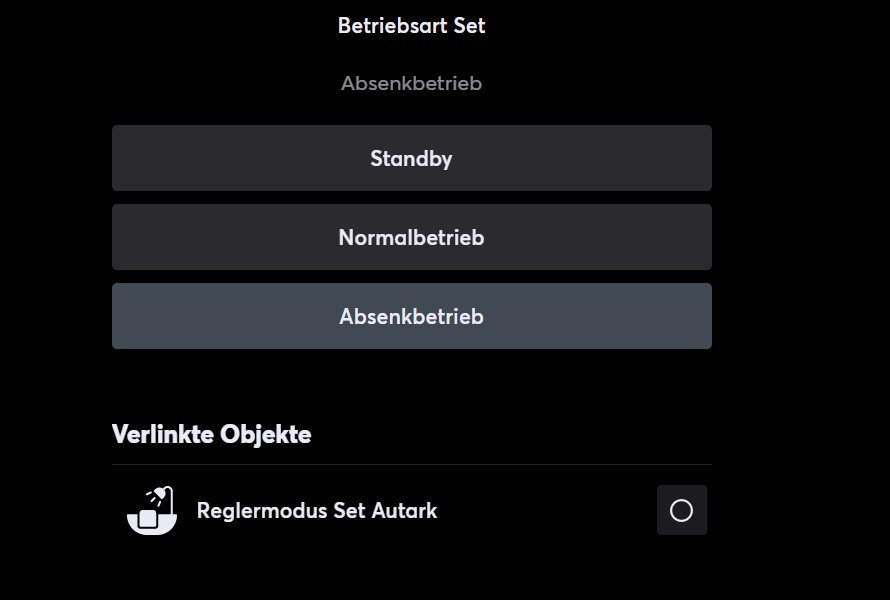Select the Standby operating mode button

pyautogui.click(x=411, y=158)
